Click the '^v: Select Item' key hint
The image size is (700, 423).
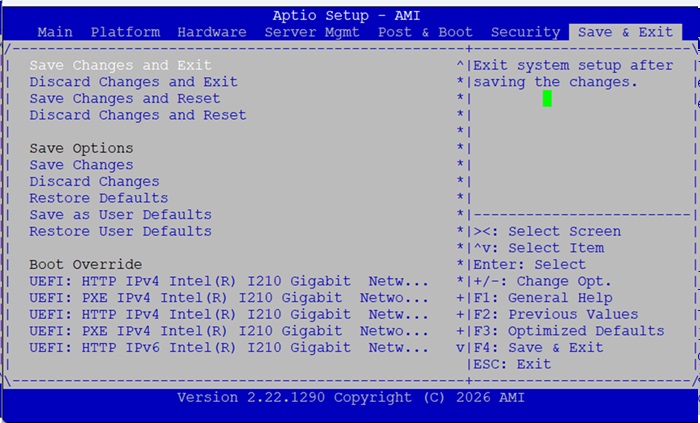point(538,248)
